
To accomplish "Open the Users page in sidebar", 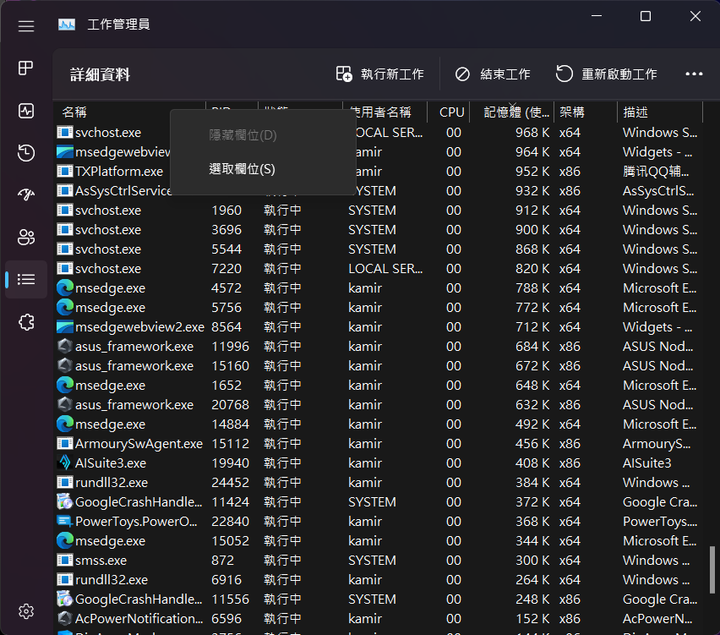I will point(26,237).
